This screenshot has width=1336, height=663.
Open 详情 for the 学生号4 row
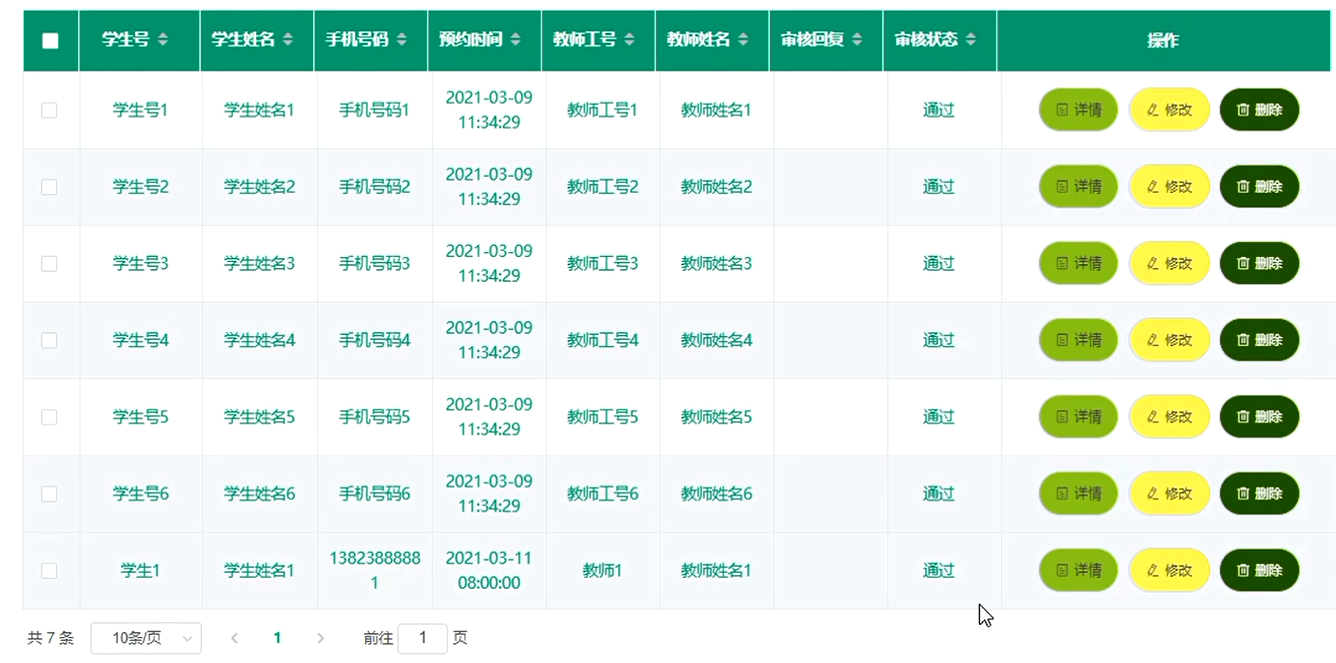1079,340
